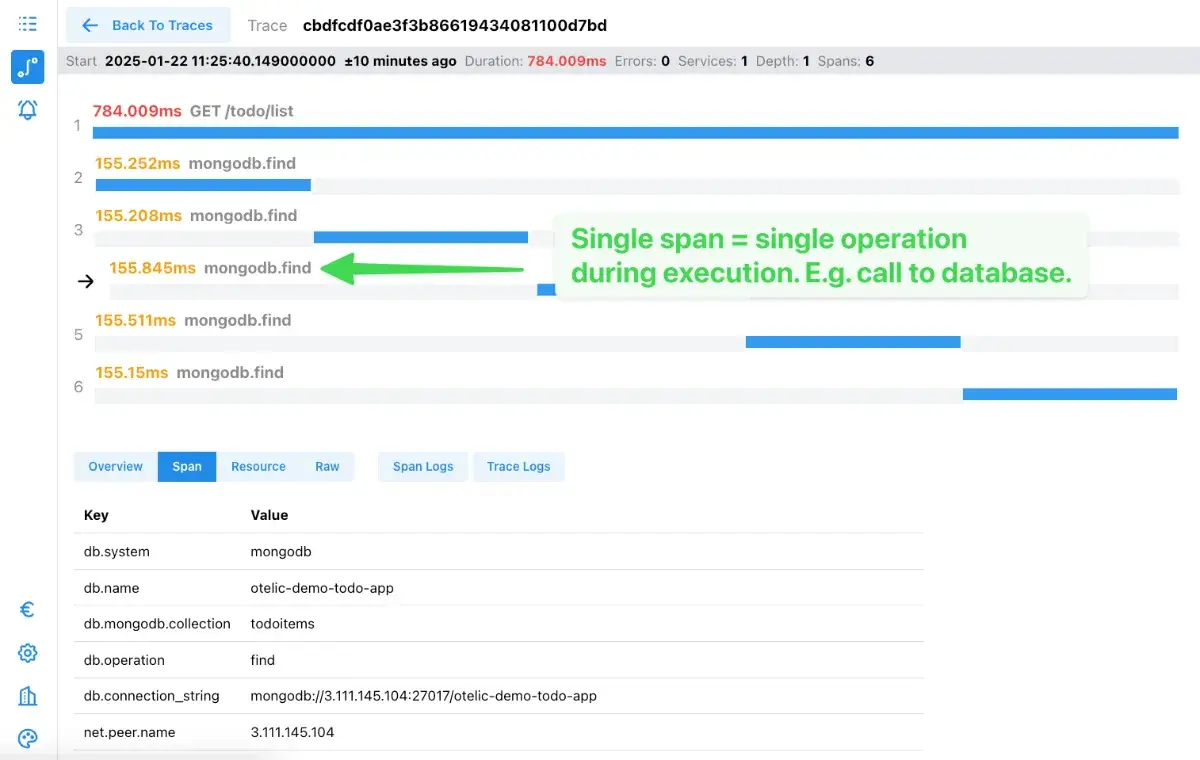The height and width of the screenshot is (760, 1200).
Task: Click the Trace Logs button
Action: 518,467
